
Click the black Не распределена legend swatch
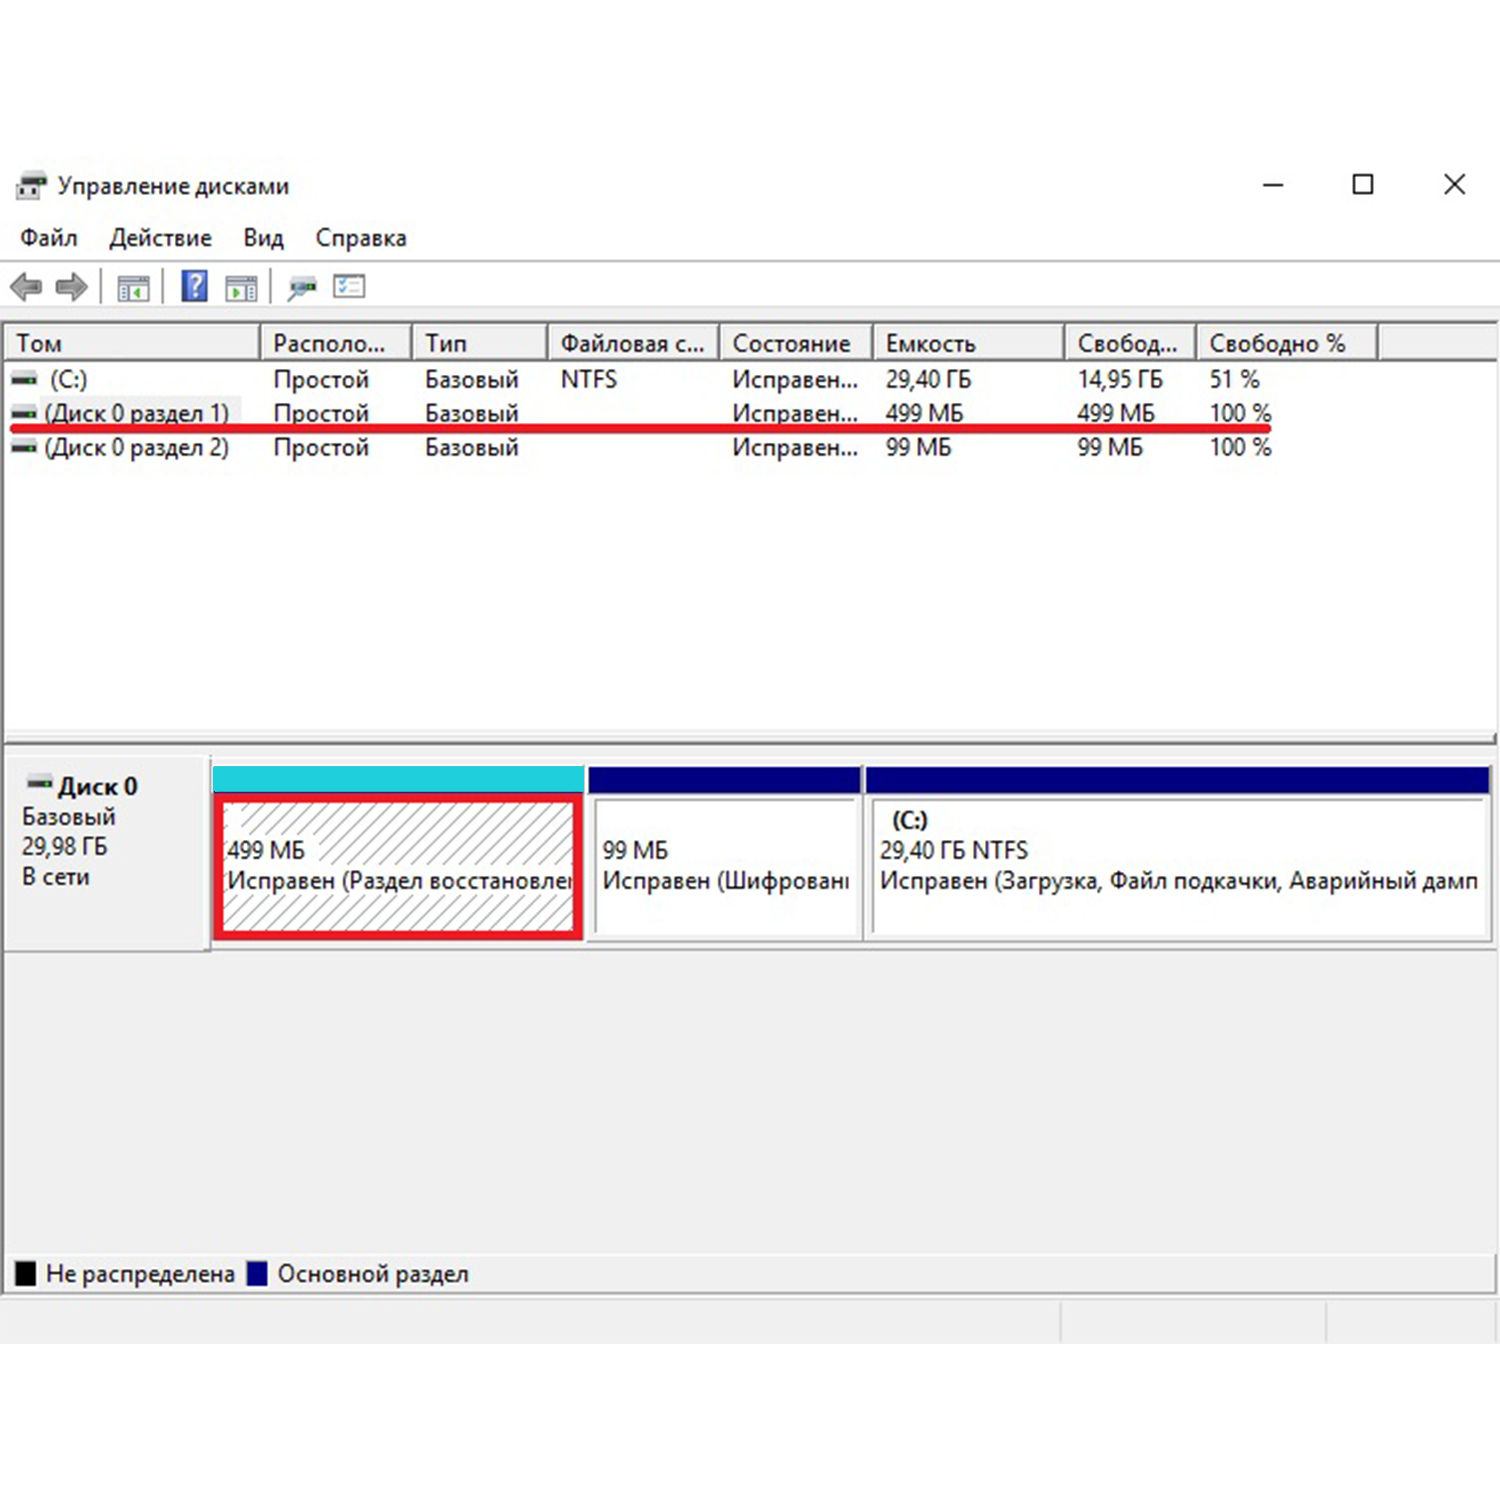(x=26, y=1273)
